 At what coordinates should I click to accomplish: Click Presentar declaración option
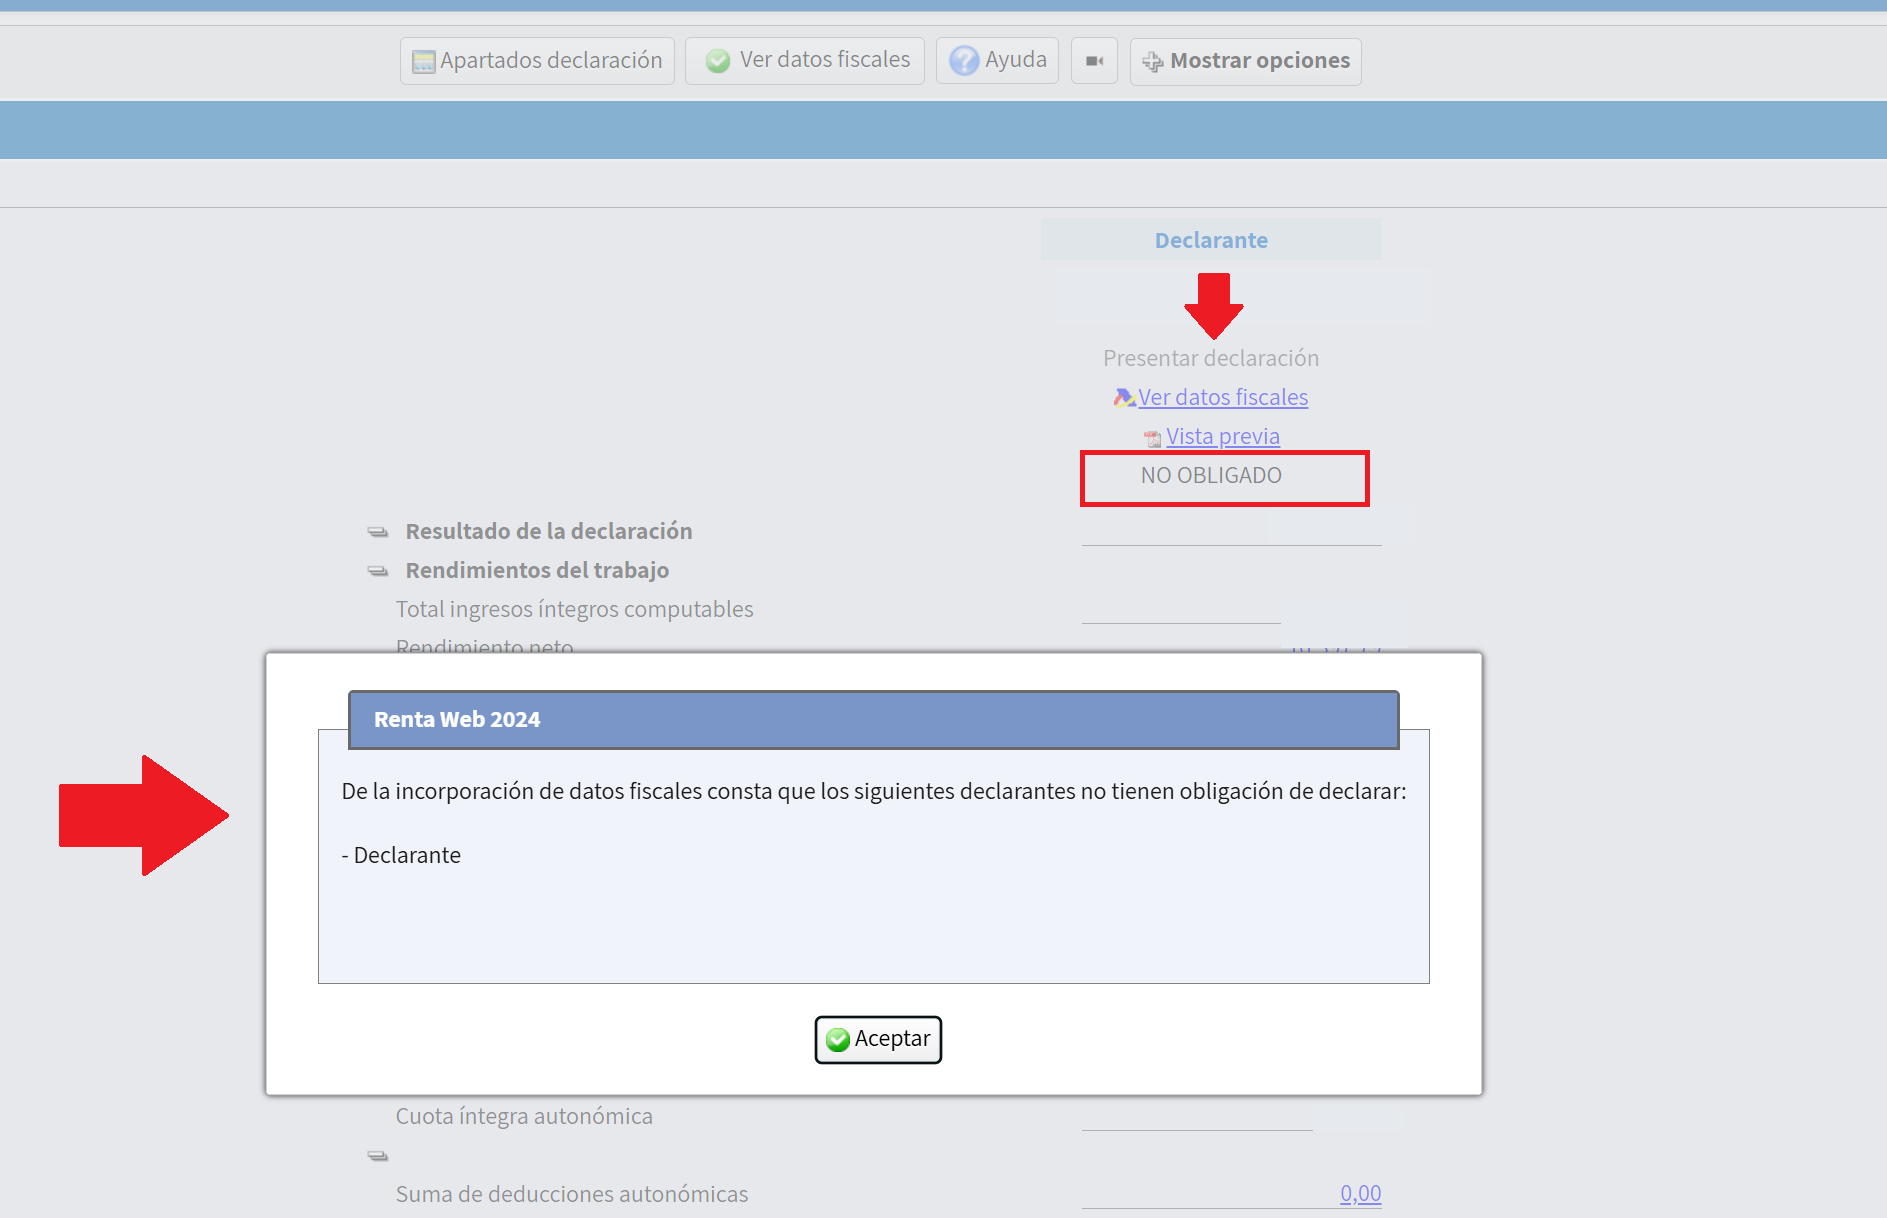pos(1211,357)
